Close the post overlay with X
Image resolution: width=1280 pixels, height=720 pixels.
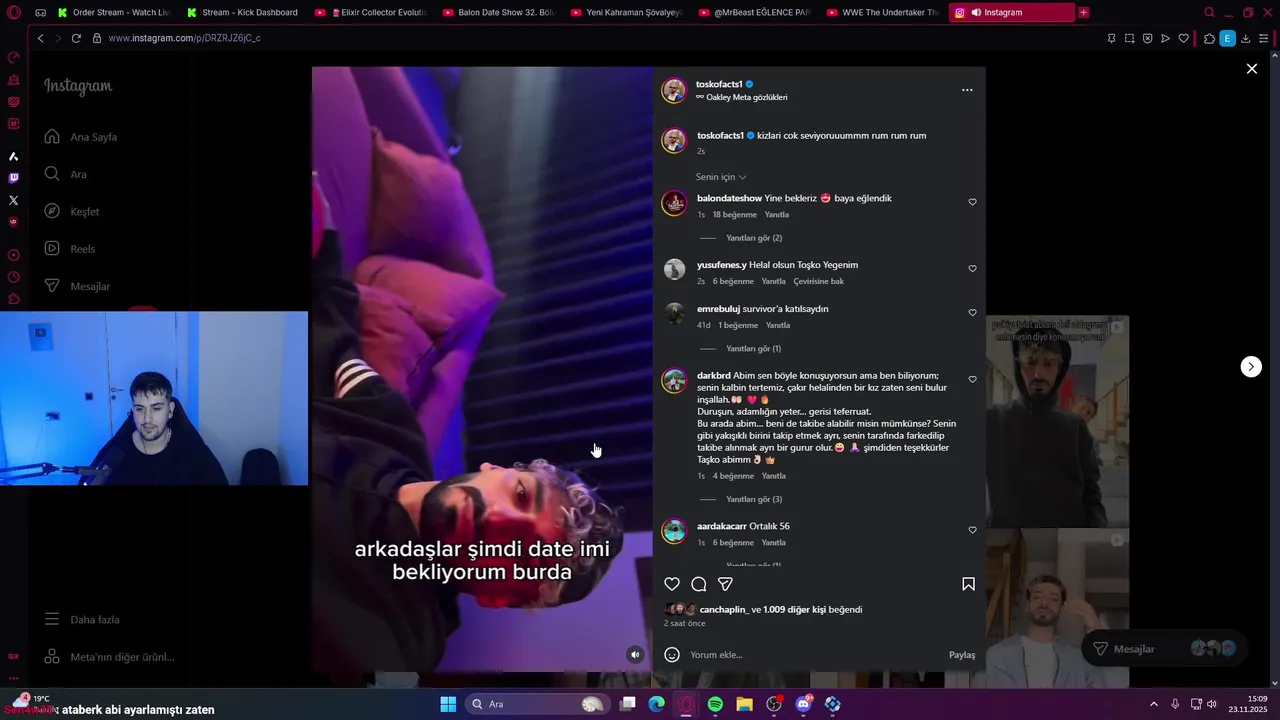coord(1251,68)
